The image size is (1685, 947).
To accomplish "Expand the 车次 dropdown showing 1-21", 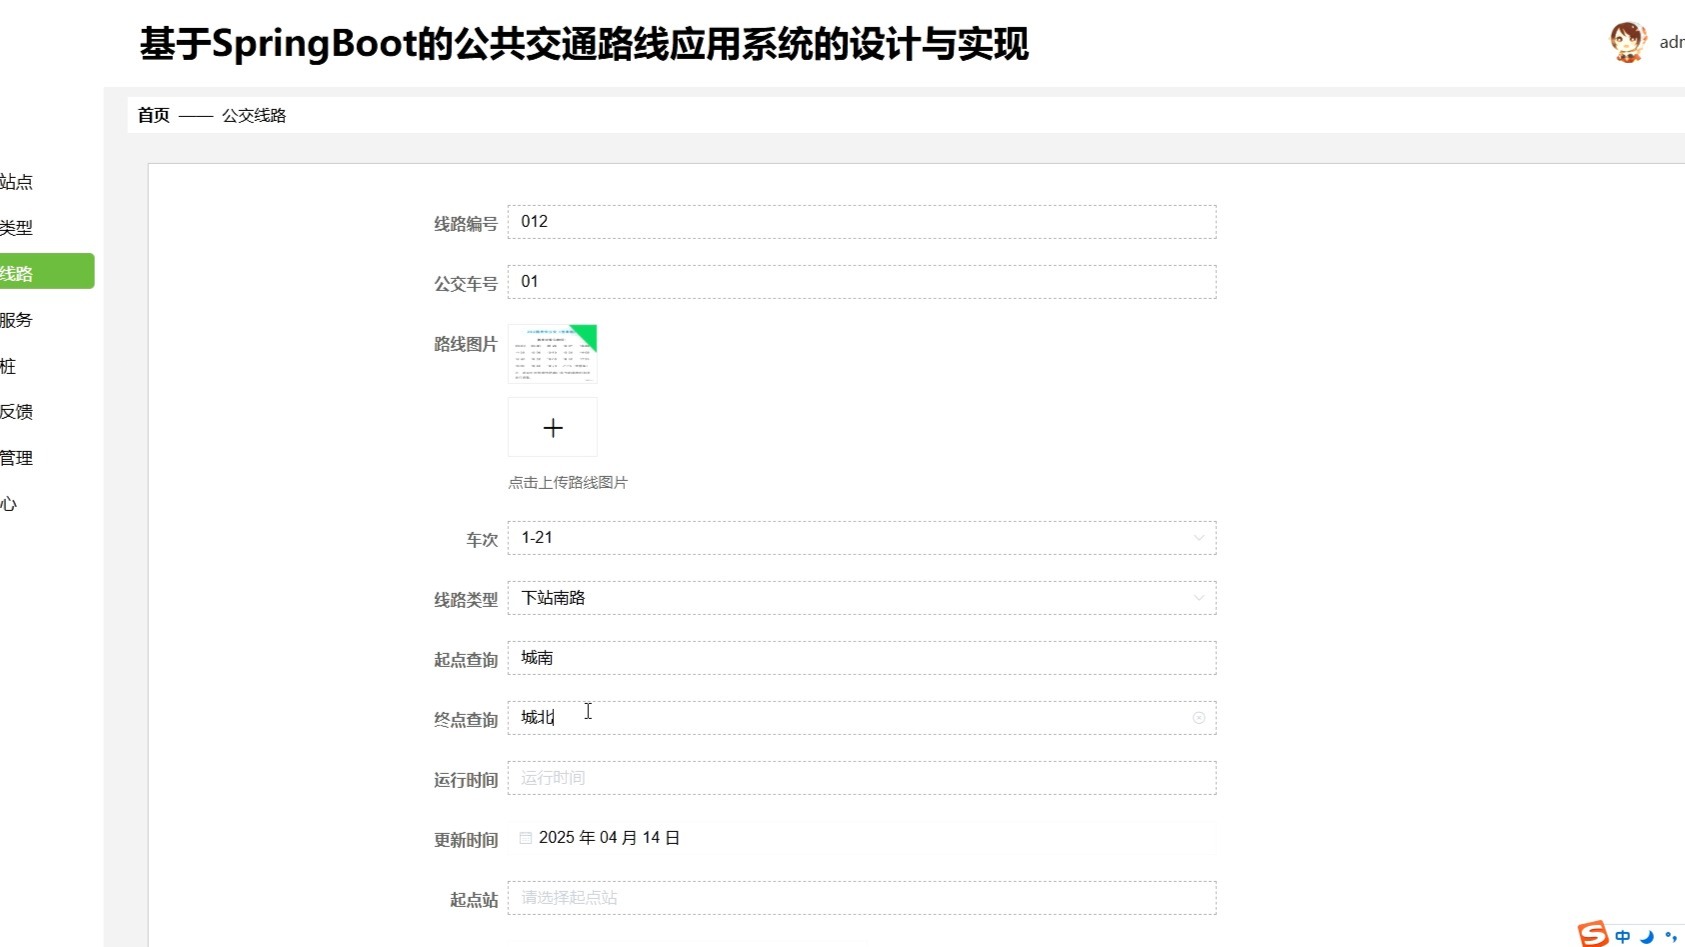I will [862, 538].
